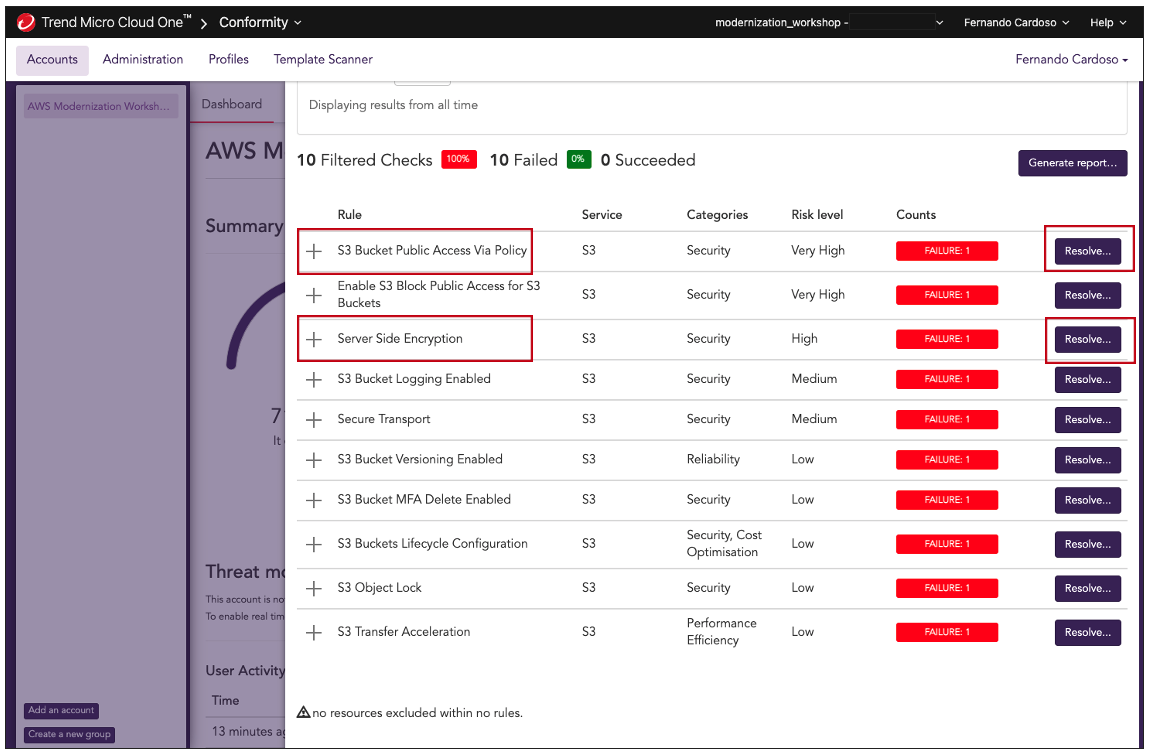Click the Counts column header

916,215
